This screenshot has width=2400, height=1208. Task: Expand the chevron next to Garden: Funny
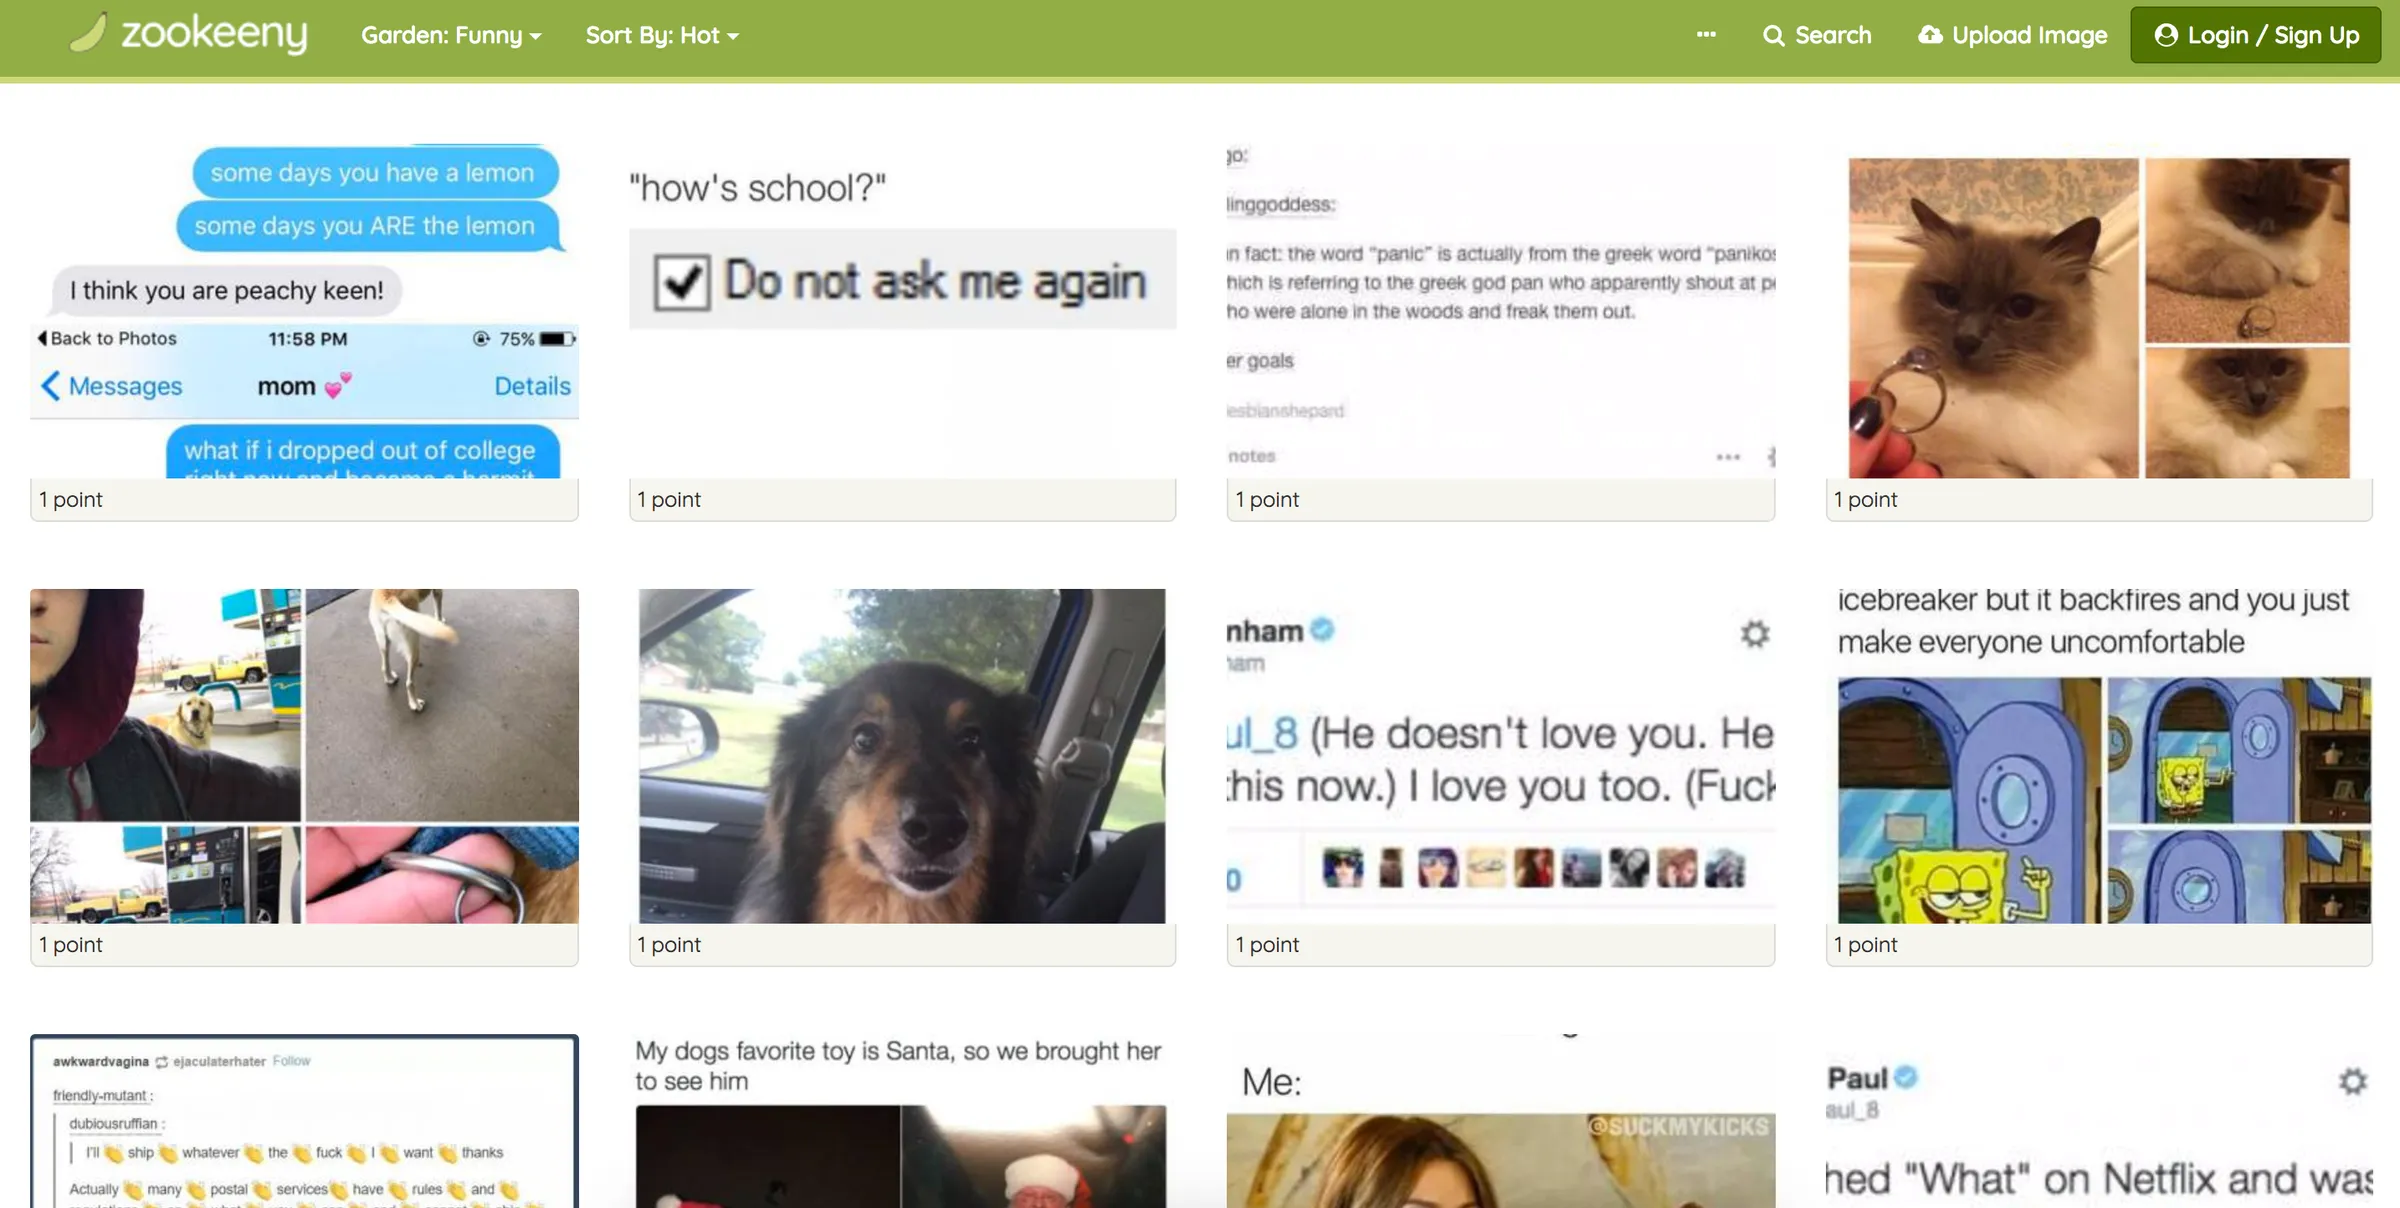pos(534,37)
